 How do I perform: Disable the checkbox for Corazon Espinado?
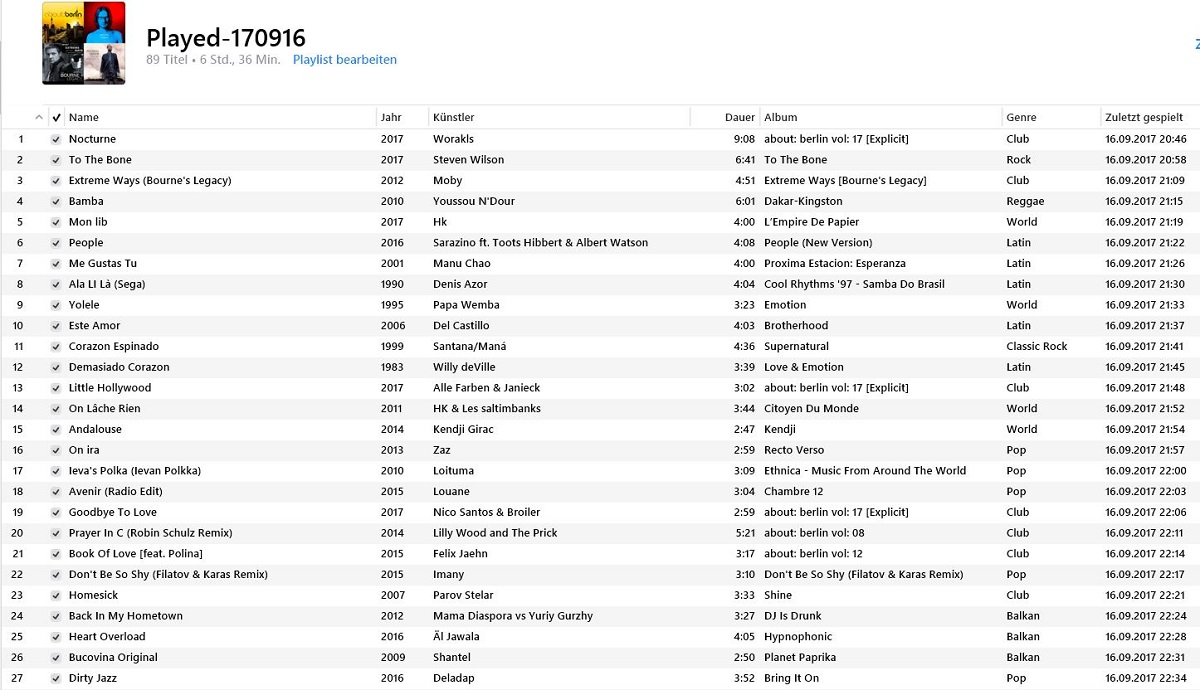pos(56,346)
